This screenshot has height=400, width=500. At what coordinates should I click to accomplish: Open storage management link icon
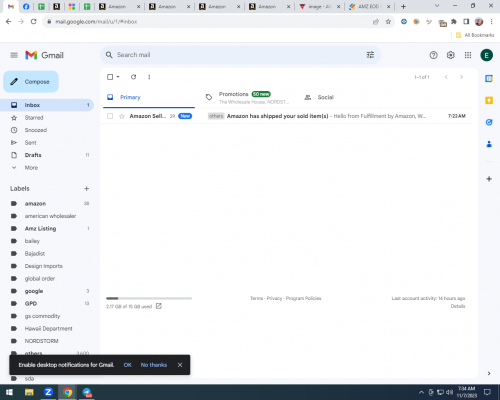pyautogui.click(x=159, y=306)
